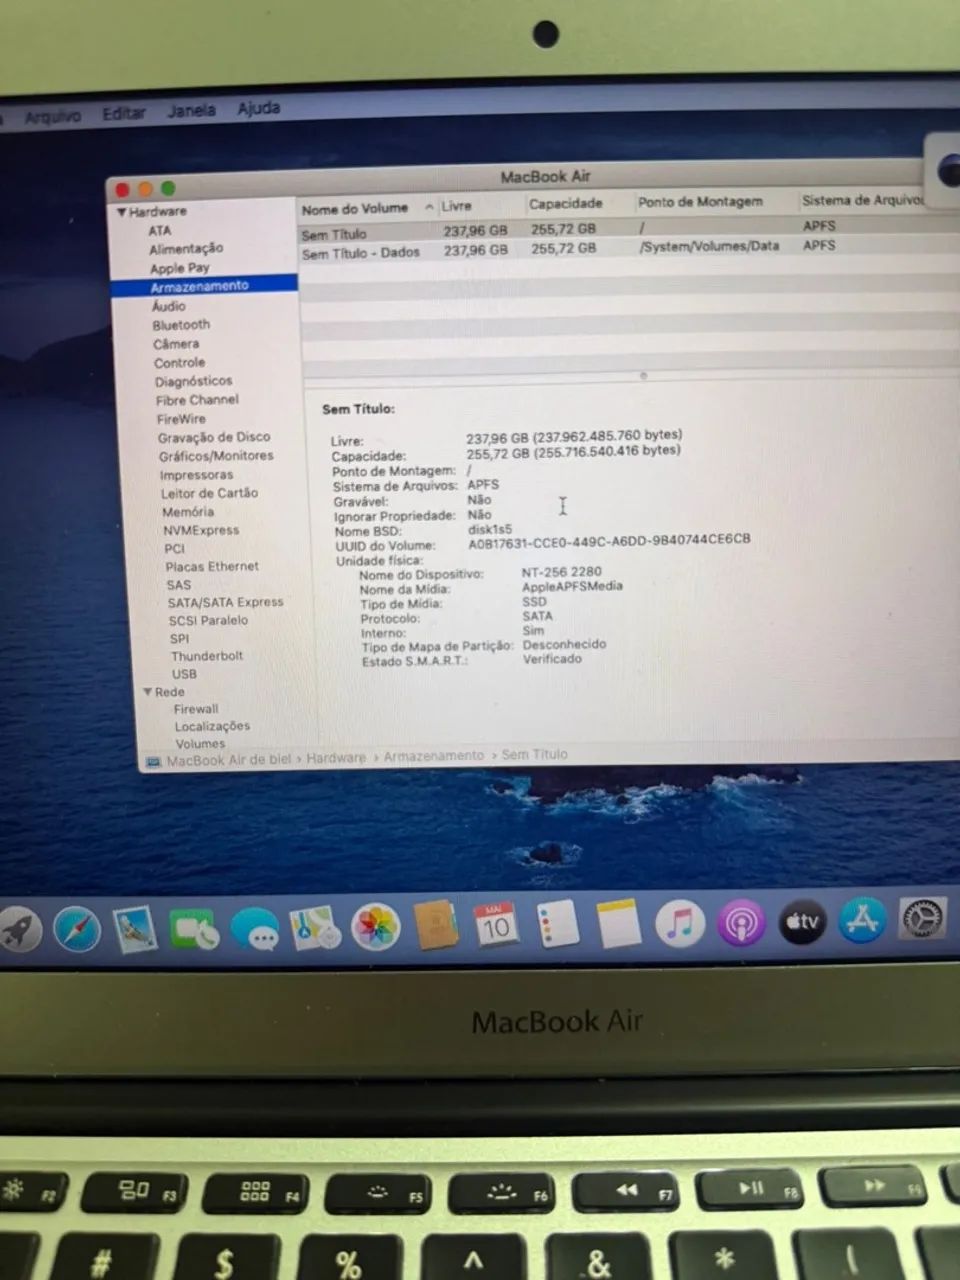Select NVMExpress in the sidebar
Screen dimensions: 960x1280
(201, 530)
